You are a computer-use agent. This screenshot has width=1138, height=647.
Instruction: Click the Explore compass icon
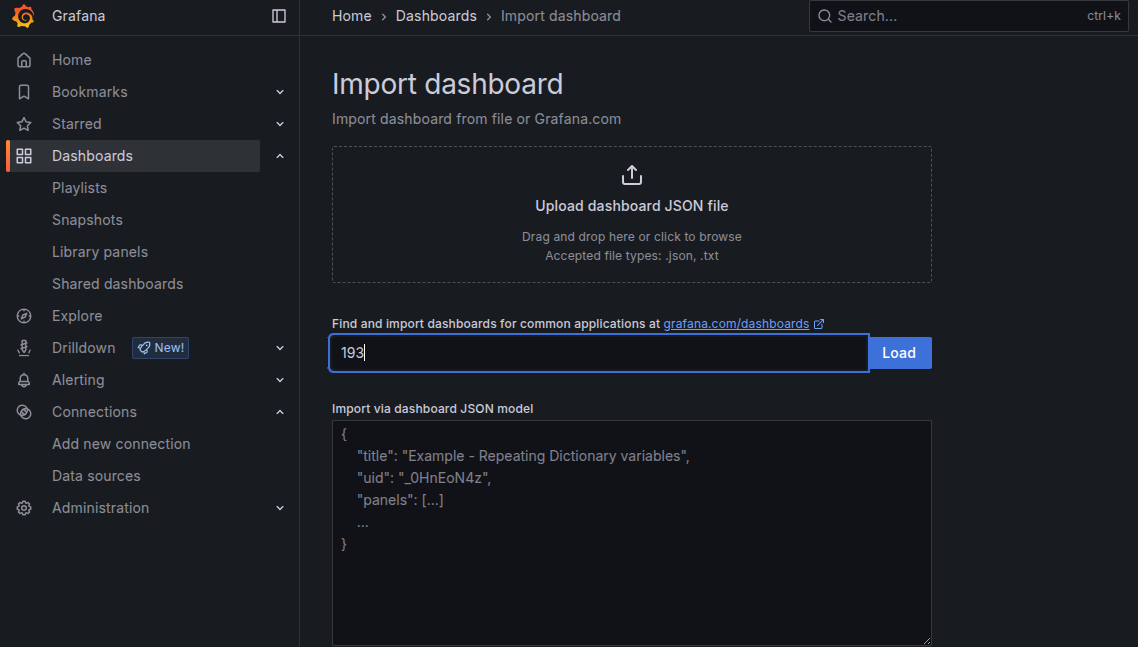coord(24,316)
